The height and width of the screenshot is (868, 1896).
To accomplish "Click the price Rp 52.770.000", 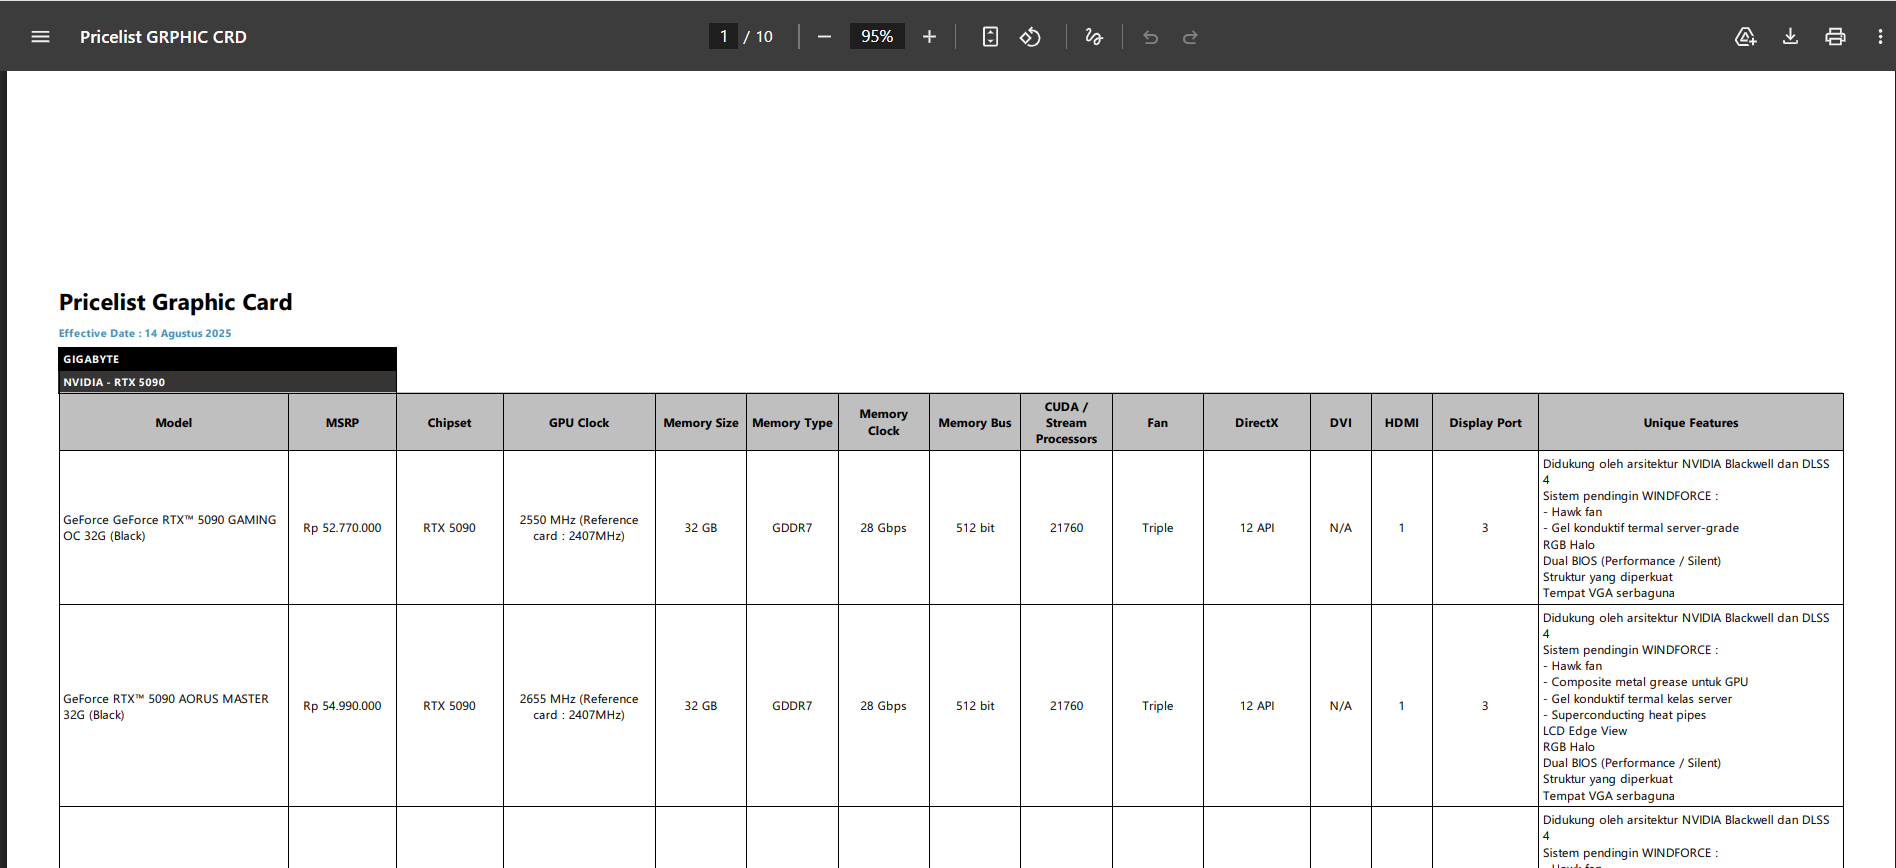I will click(x=342, y=528).
